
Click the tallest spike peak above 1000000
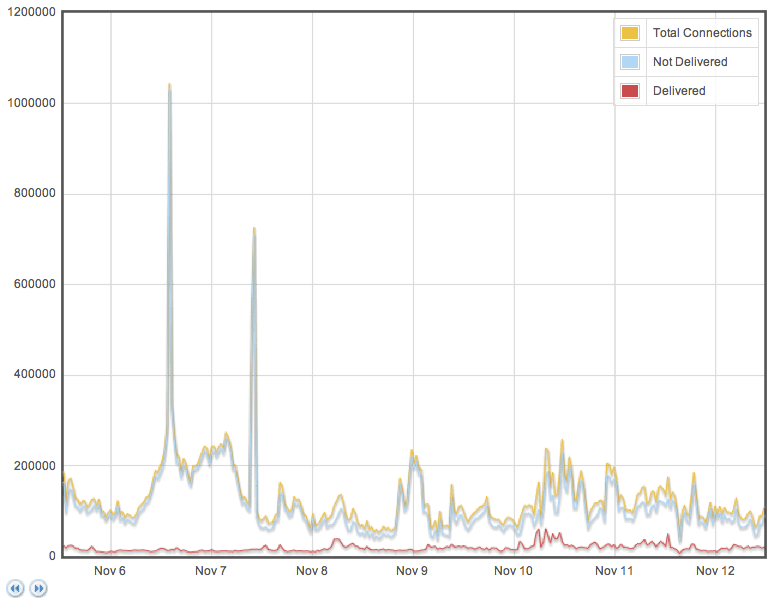pyautogui.click(x=170, y=86)
